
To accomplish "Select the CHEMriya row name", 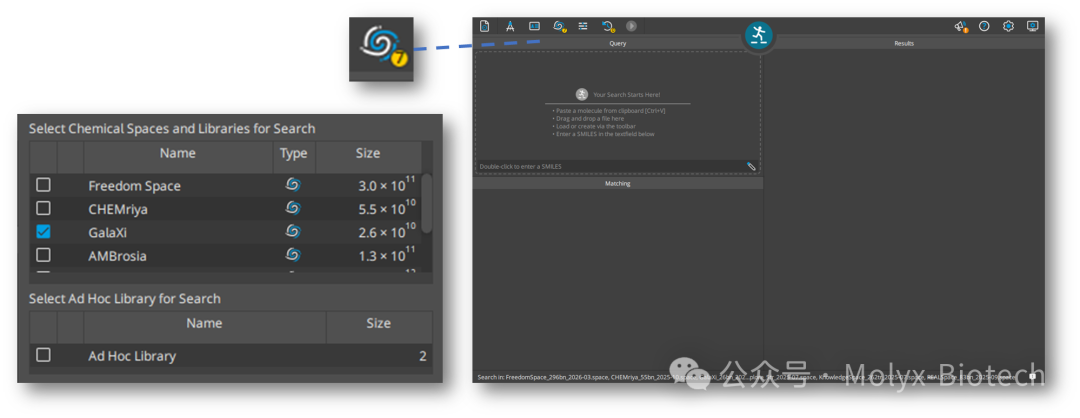I will point(118,209).
